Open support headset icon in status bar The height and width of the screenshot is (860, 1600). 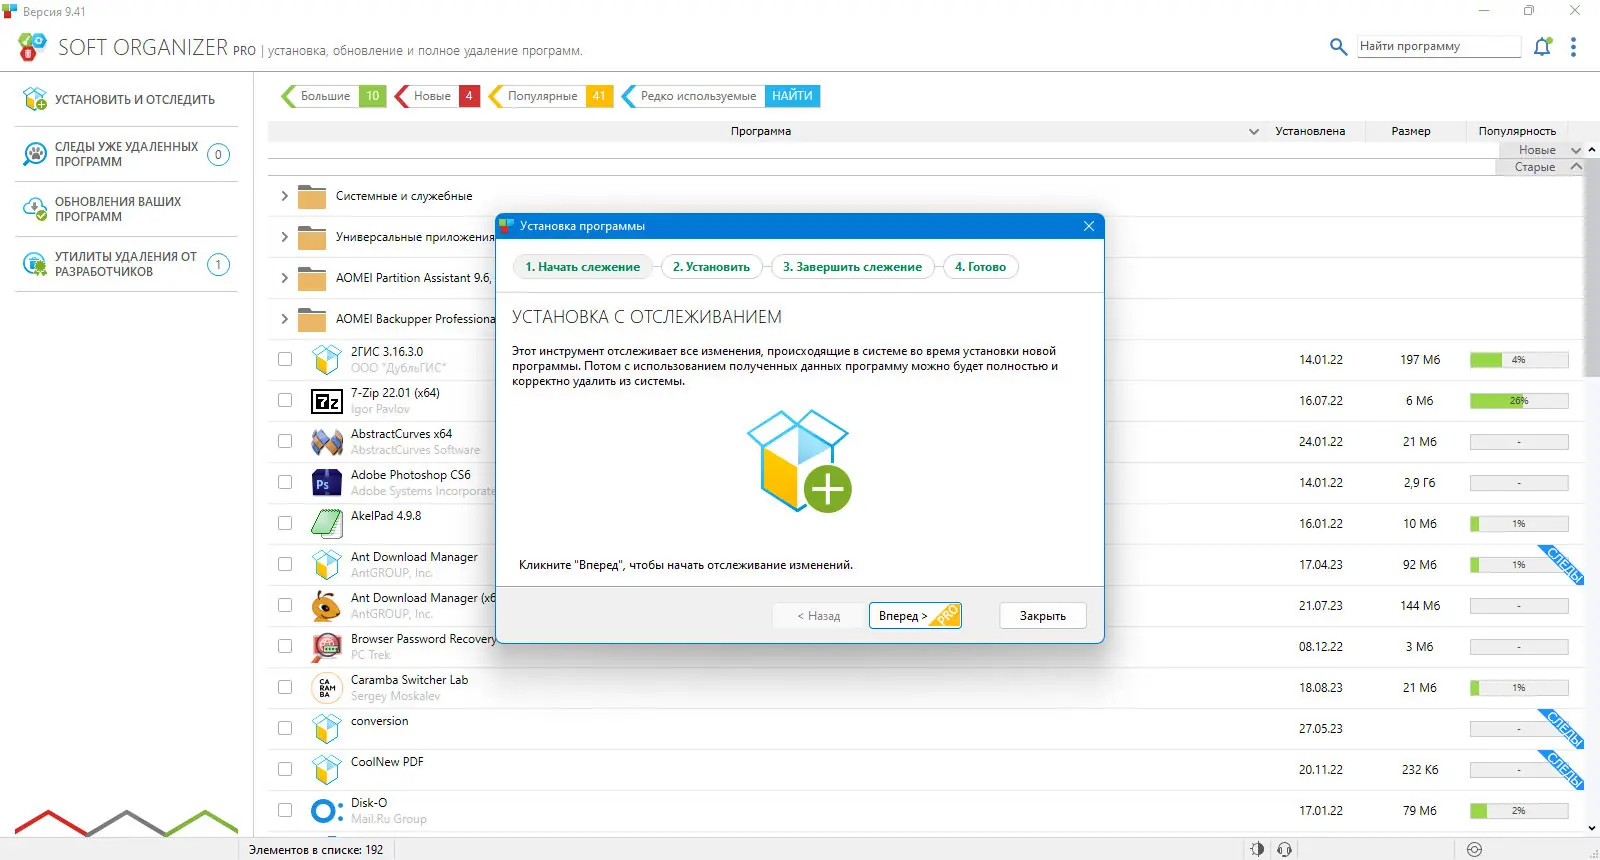pyautogui.click(x=1285, y=849)
